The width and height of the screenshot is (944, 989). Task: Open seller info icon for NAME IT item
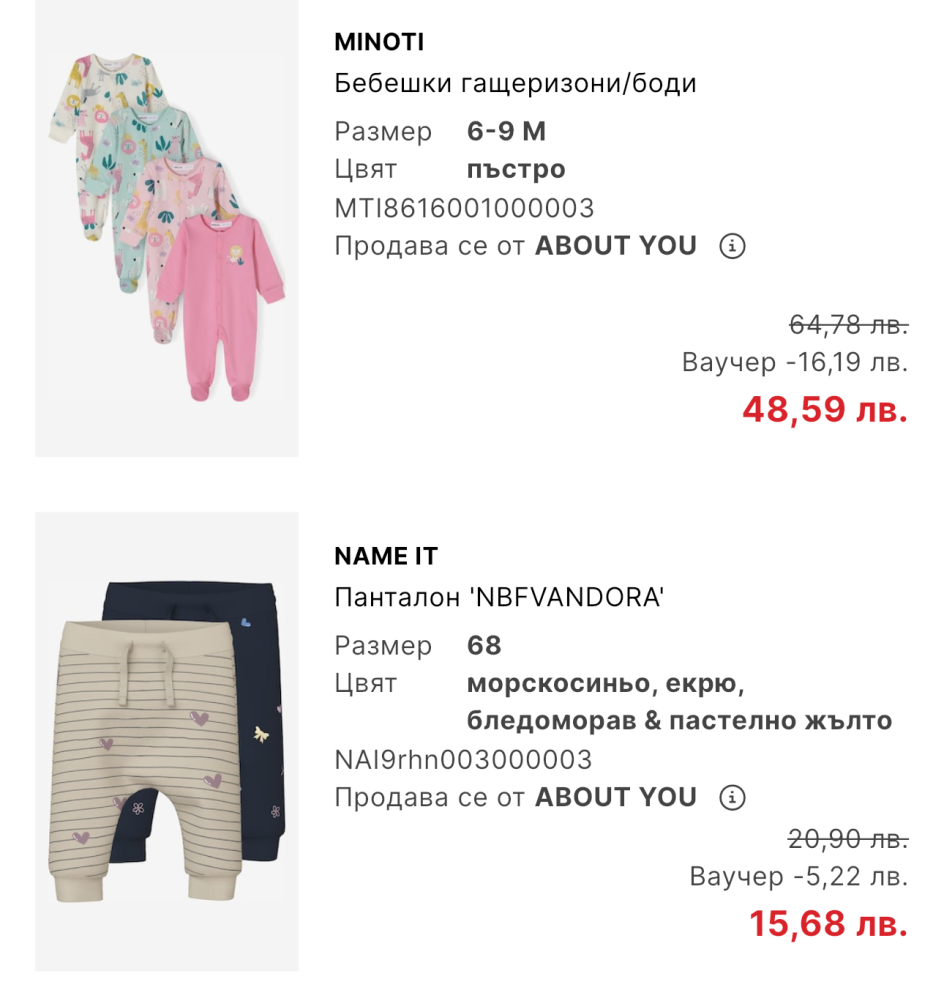[732, 797]
